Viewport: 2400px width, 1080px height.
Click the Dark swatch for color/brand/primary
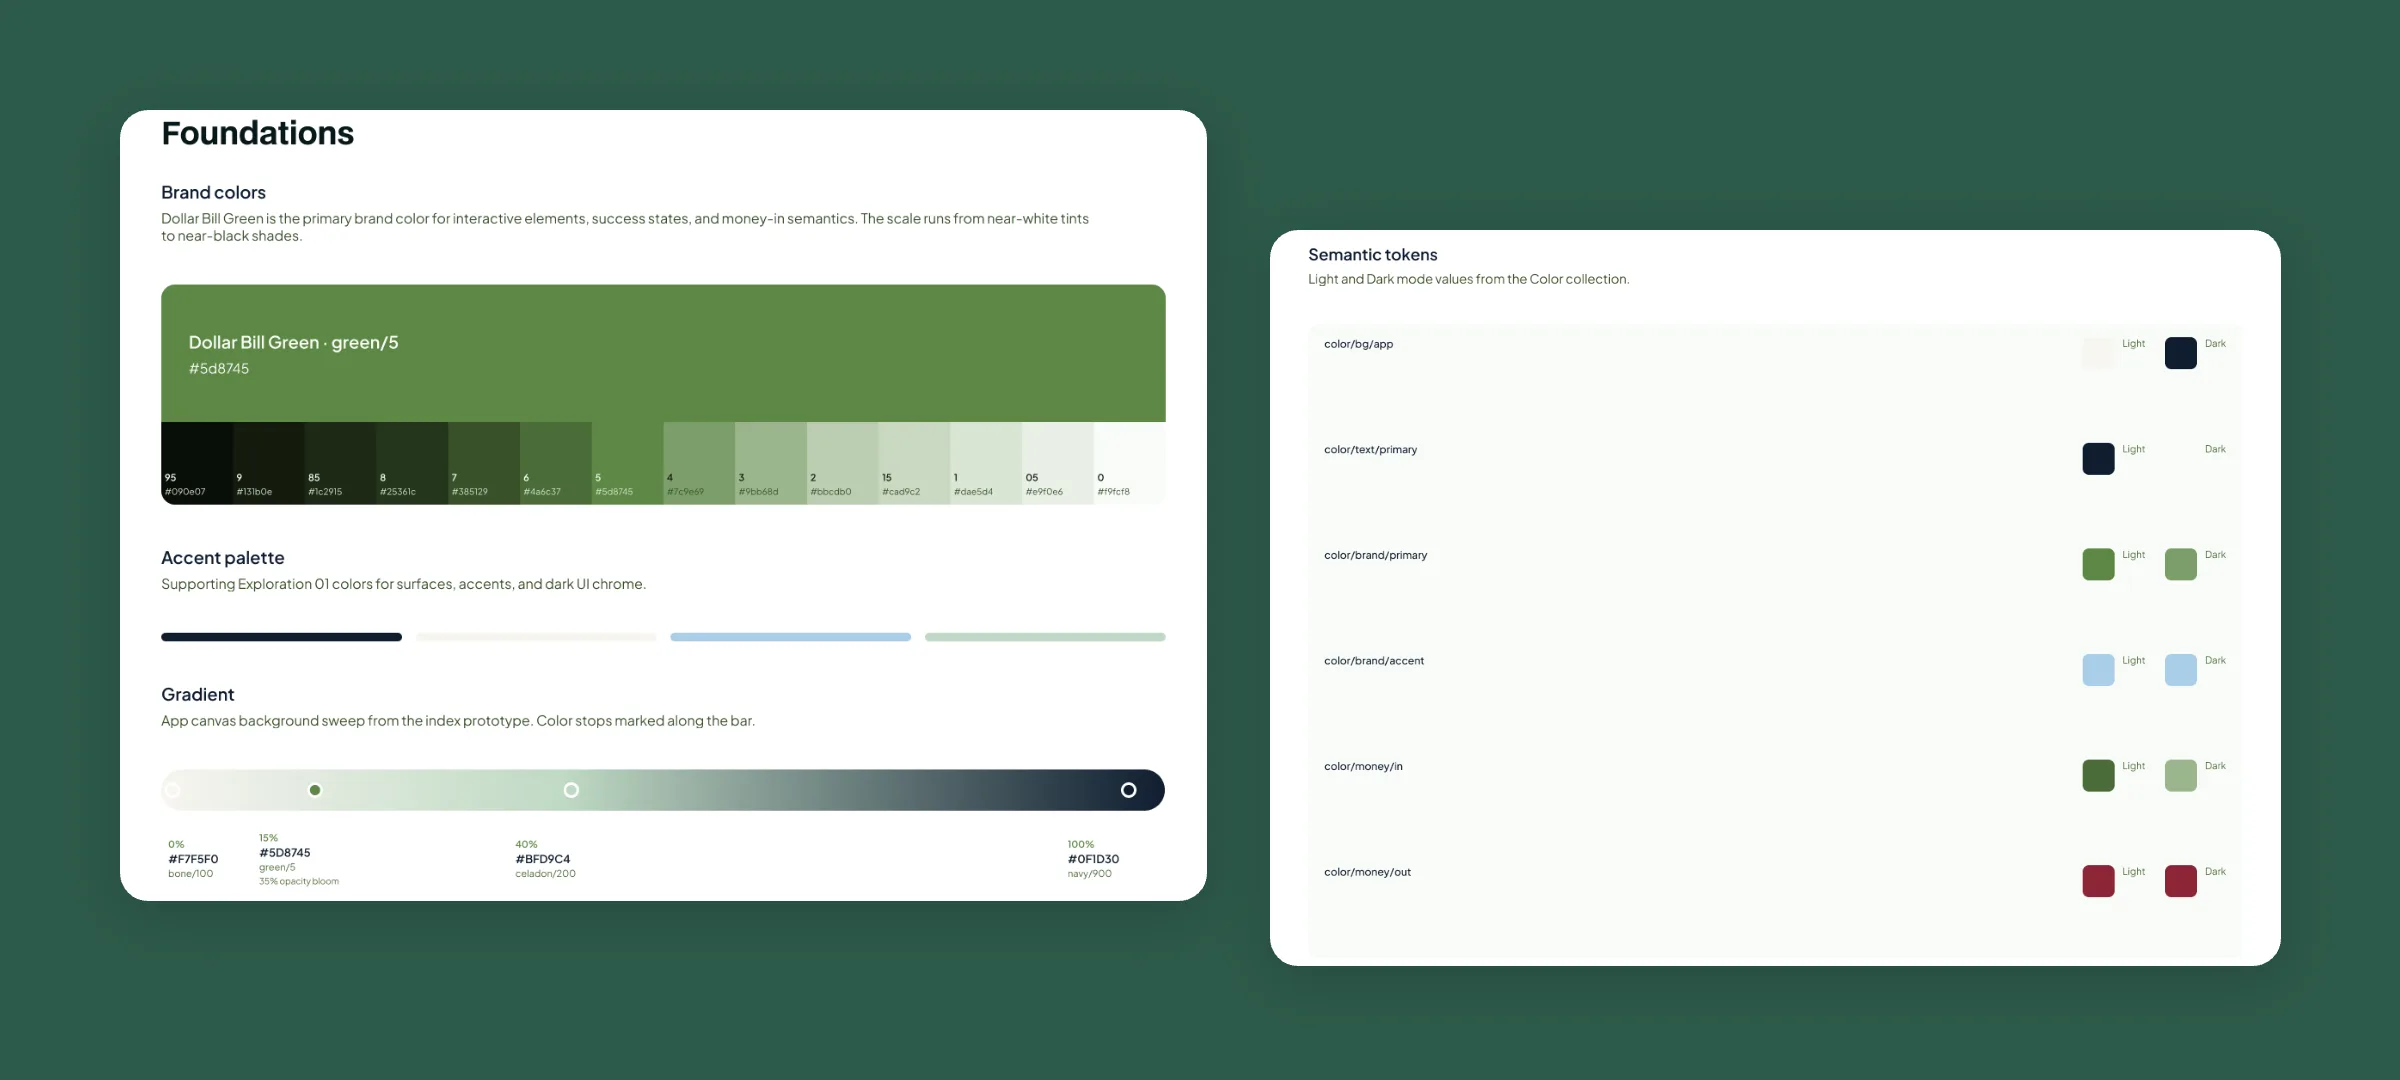coord(2181,564)
